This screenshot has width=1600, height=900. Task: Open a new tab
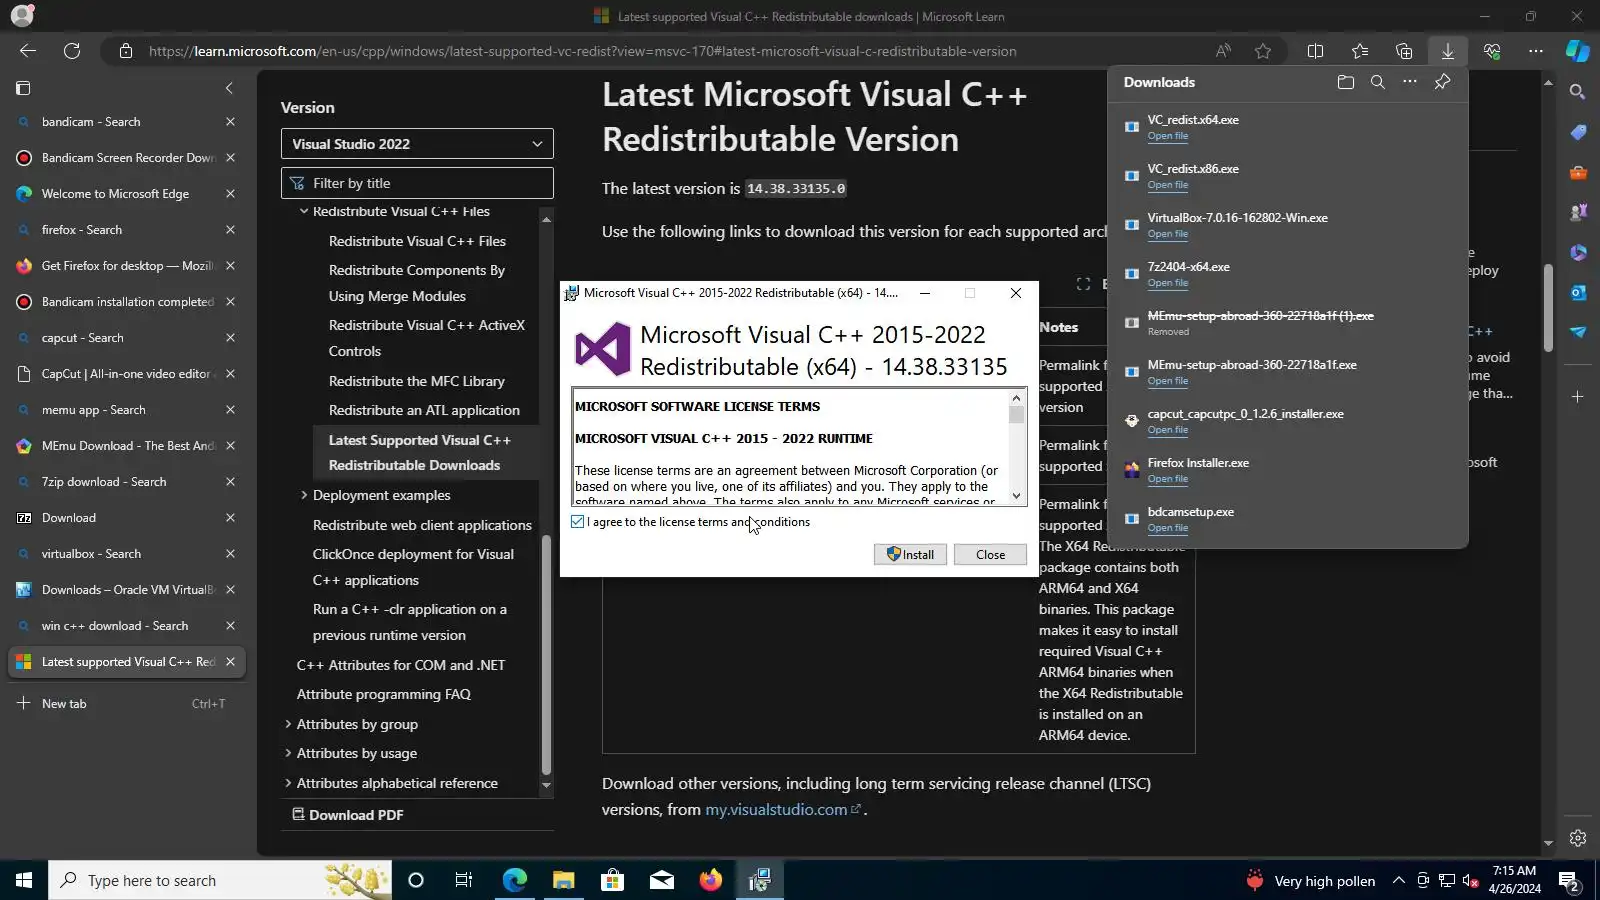tap(126, 704)
